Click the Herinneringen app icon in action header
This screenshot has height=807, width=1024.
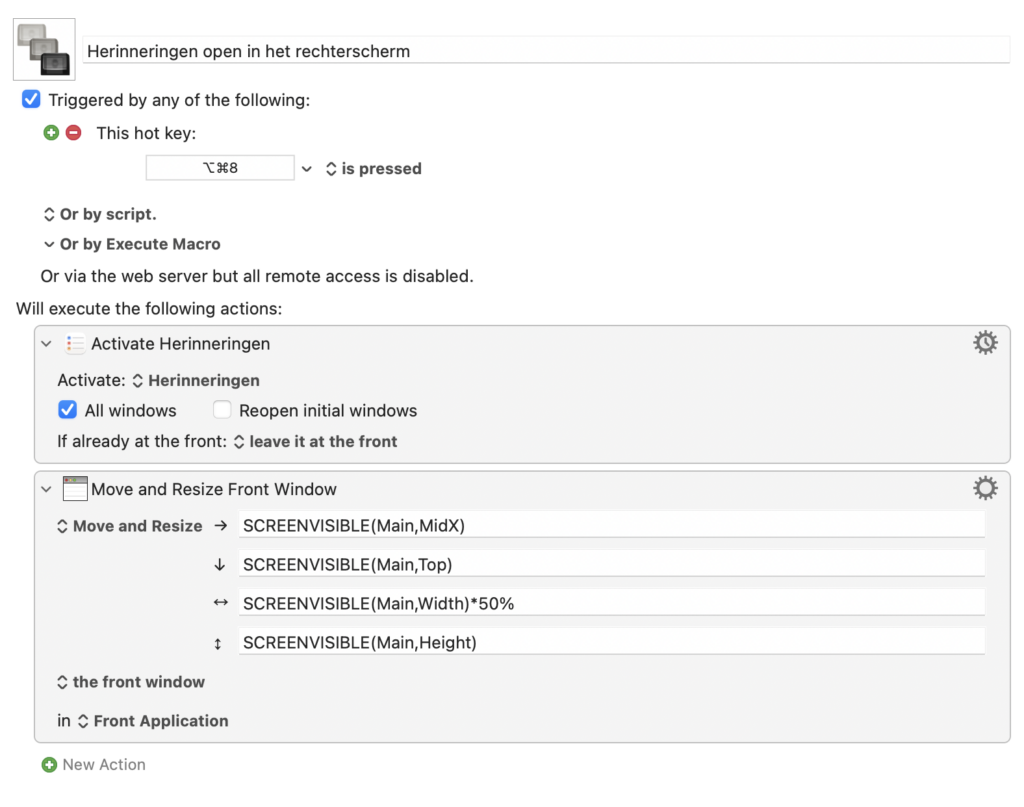click(75, 343)
